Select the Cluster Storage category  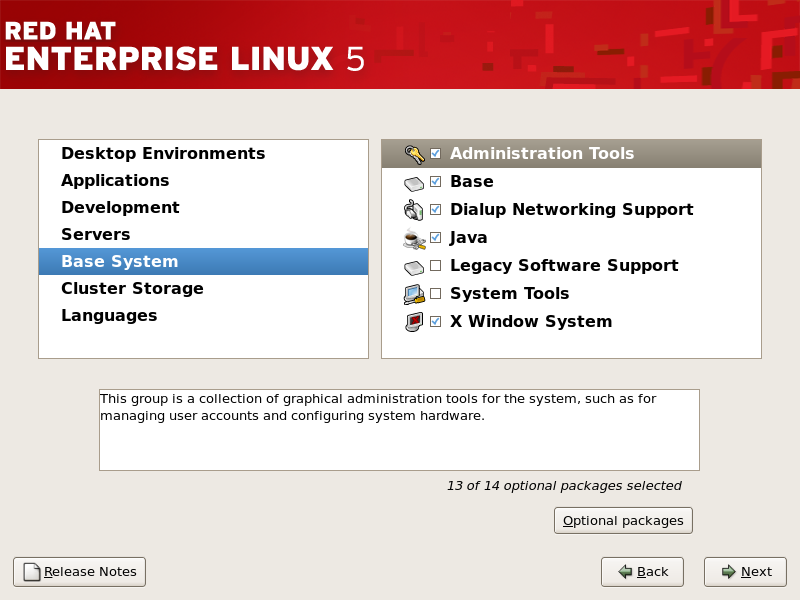tap(131, 288)
